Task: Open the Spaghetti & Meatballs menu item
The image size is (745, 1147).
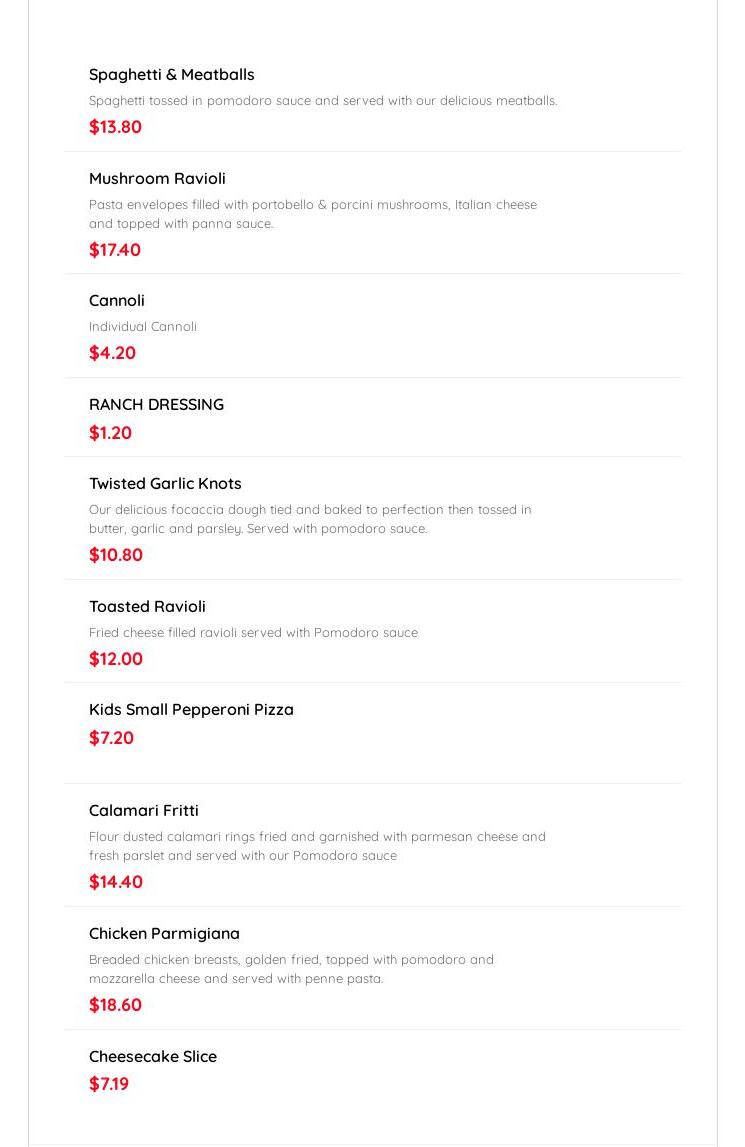Action: pos(171,75)
